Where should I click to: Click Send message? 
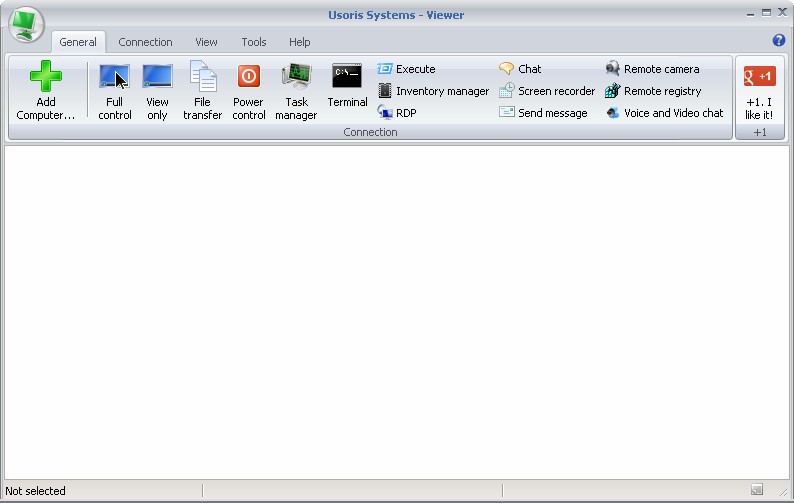tap(543, 113)
